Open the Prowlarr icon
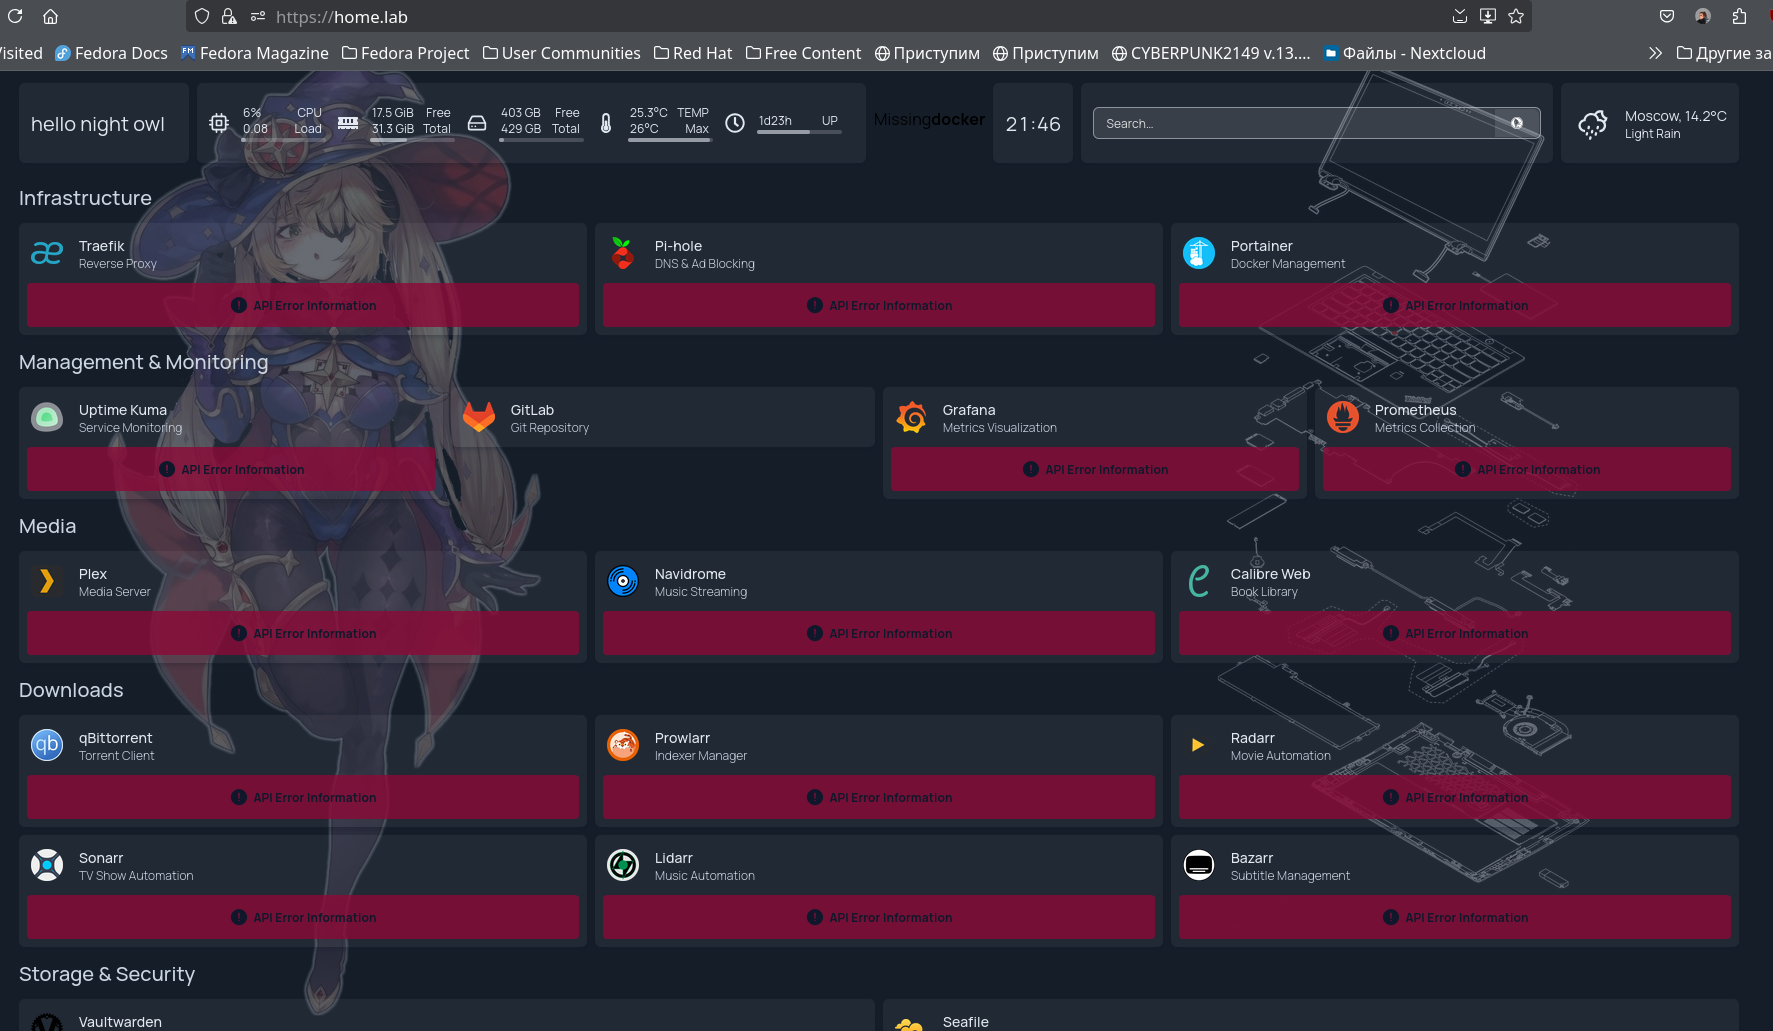Image resolution: width=1773 pixels, height=1031 pixels. (623, 746)
